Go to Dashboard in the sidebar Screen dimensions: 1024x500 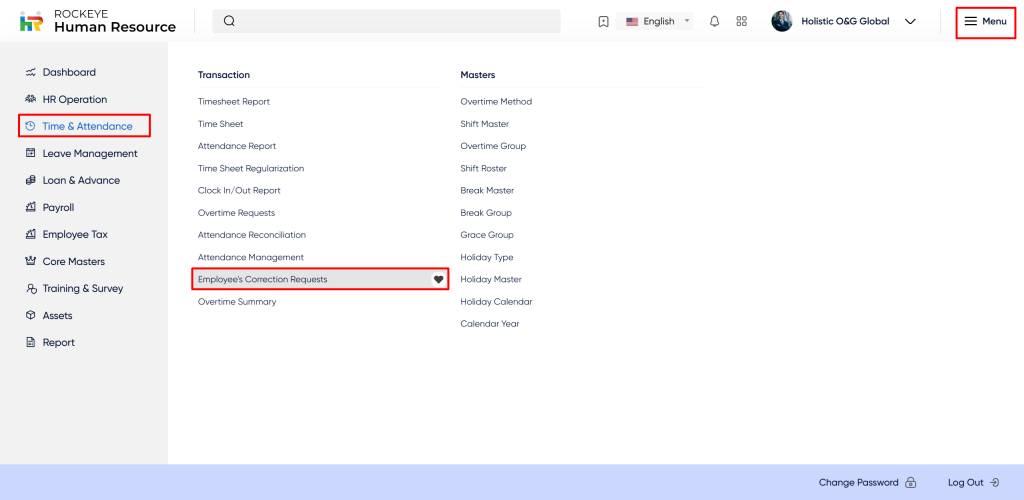click(69, 73)
